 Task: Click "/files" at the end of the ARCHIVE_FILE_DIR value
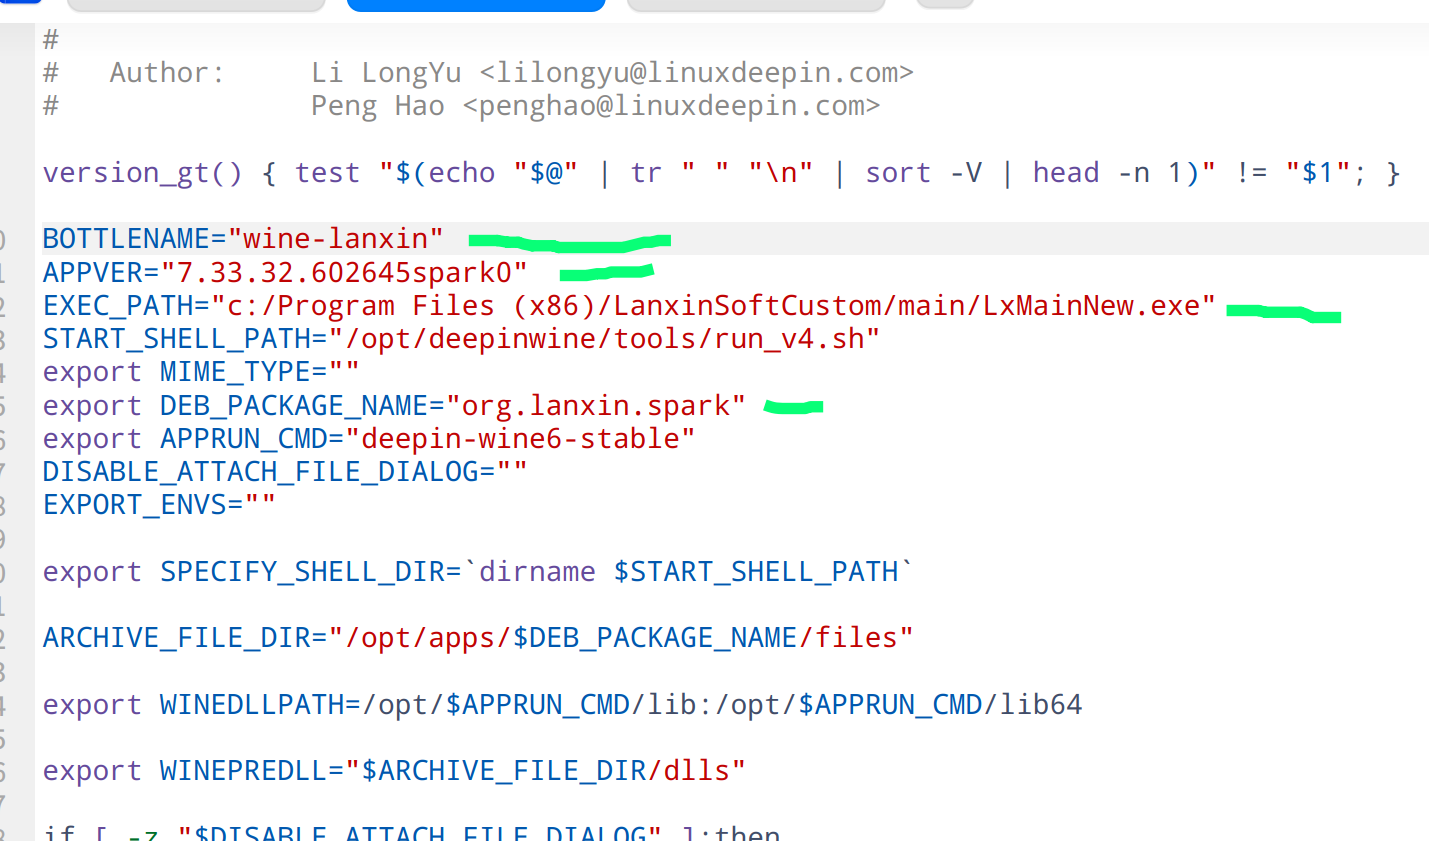(x=848, y=638)
